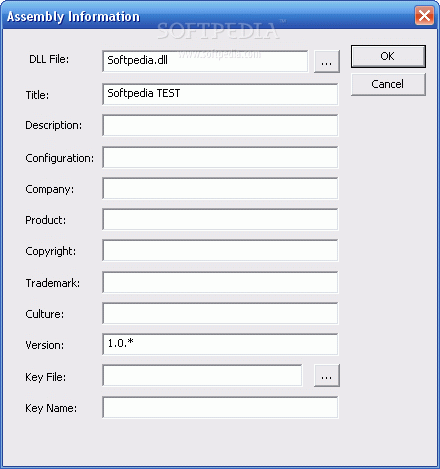
Task: Click the "Configuration:" label
Action: coord(60,158)
